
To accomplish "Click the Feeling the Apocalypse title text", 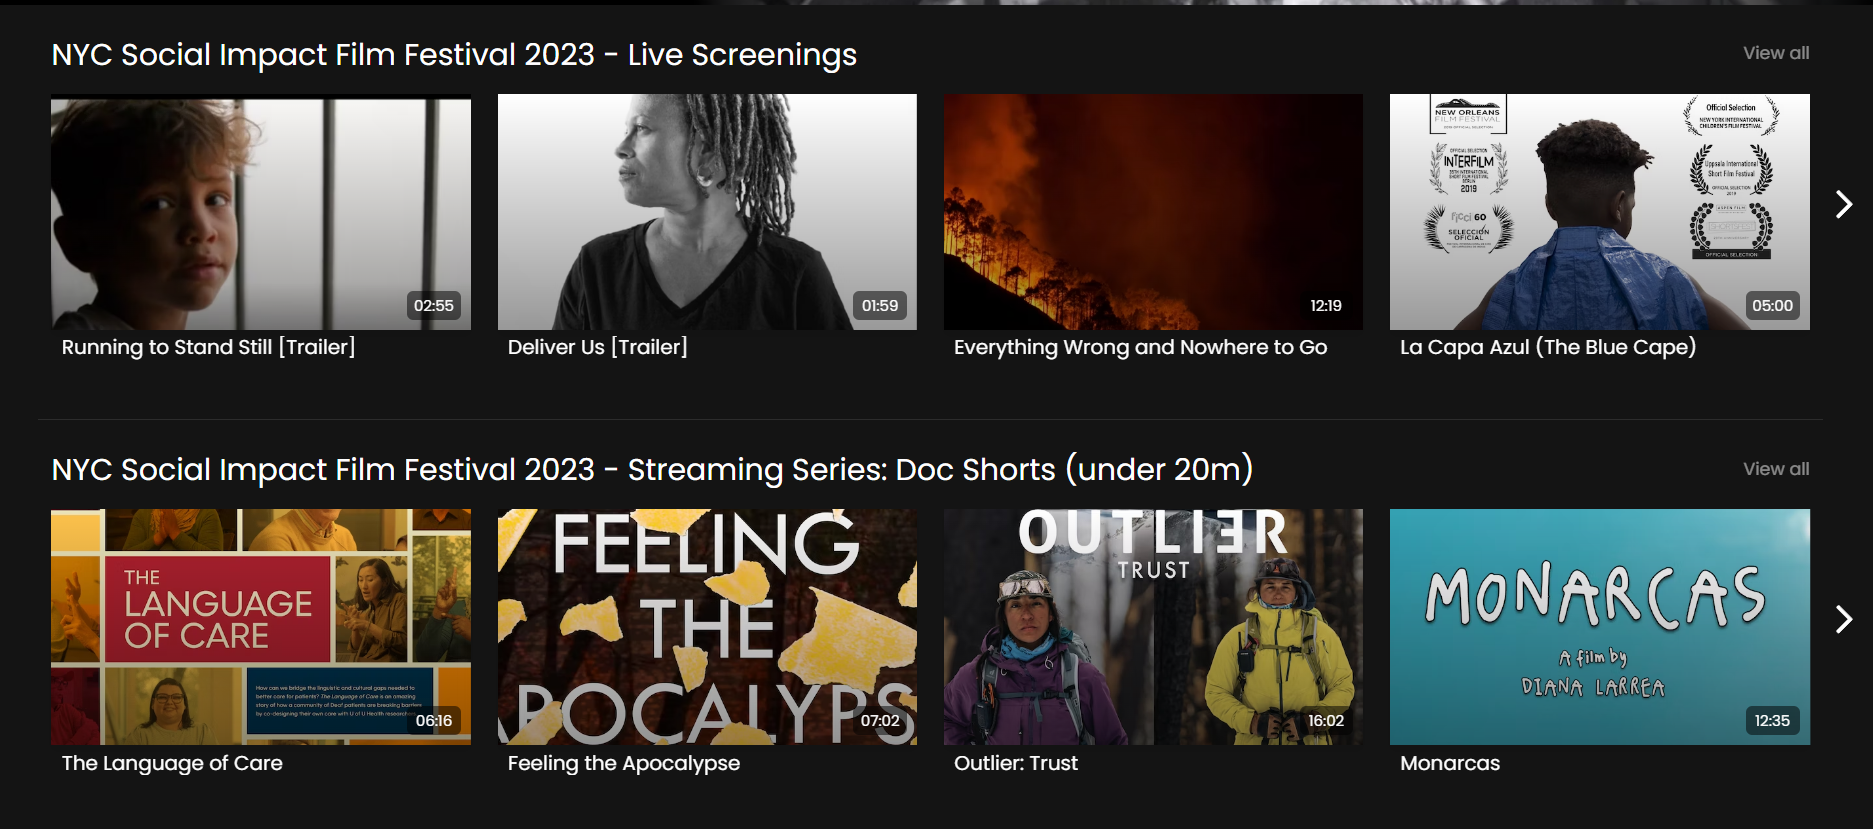I will 624,763.
